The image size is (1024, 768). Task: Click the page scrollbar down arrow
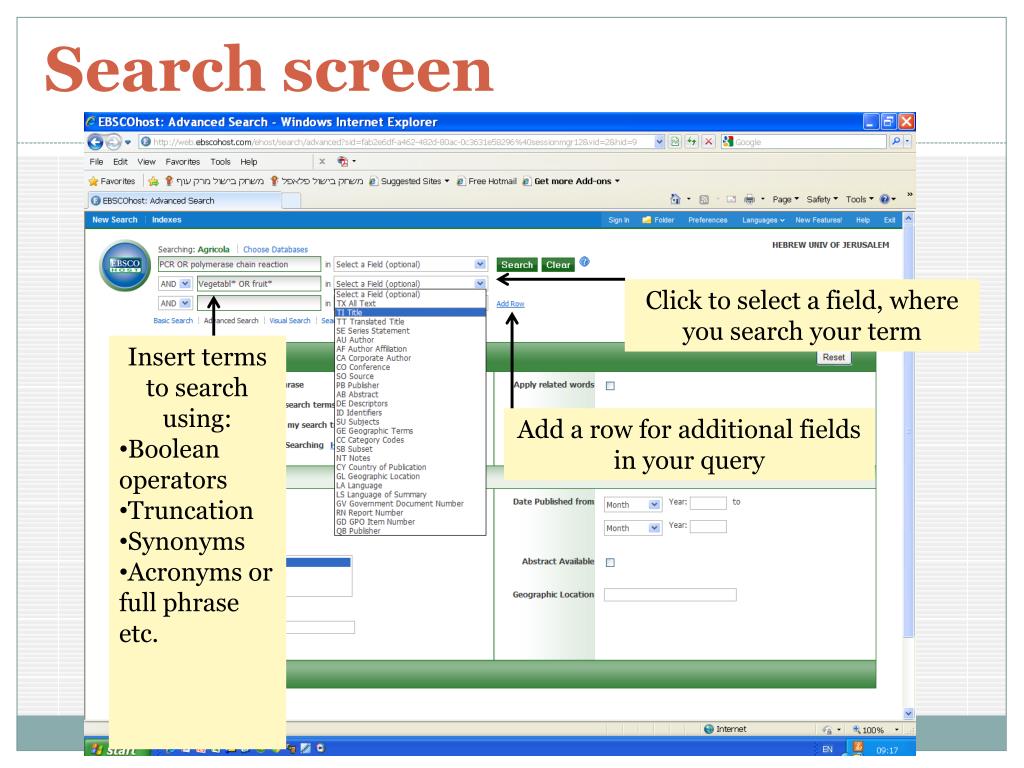point(908,714)
